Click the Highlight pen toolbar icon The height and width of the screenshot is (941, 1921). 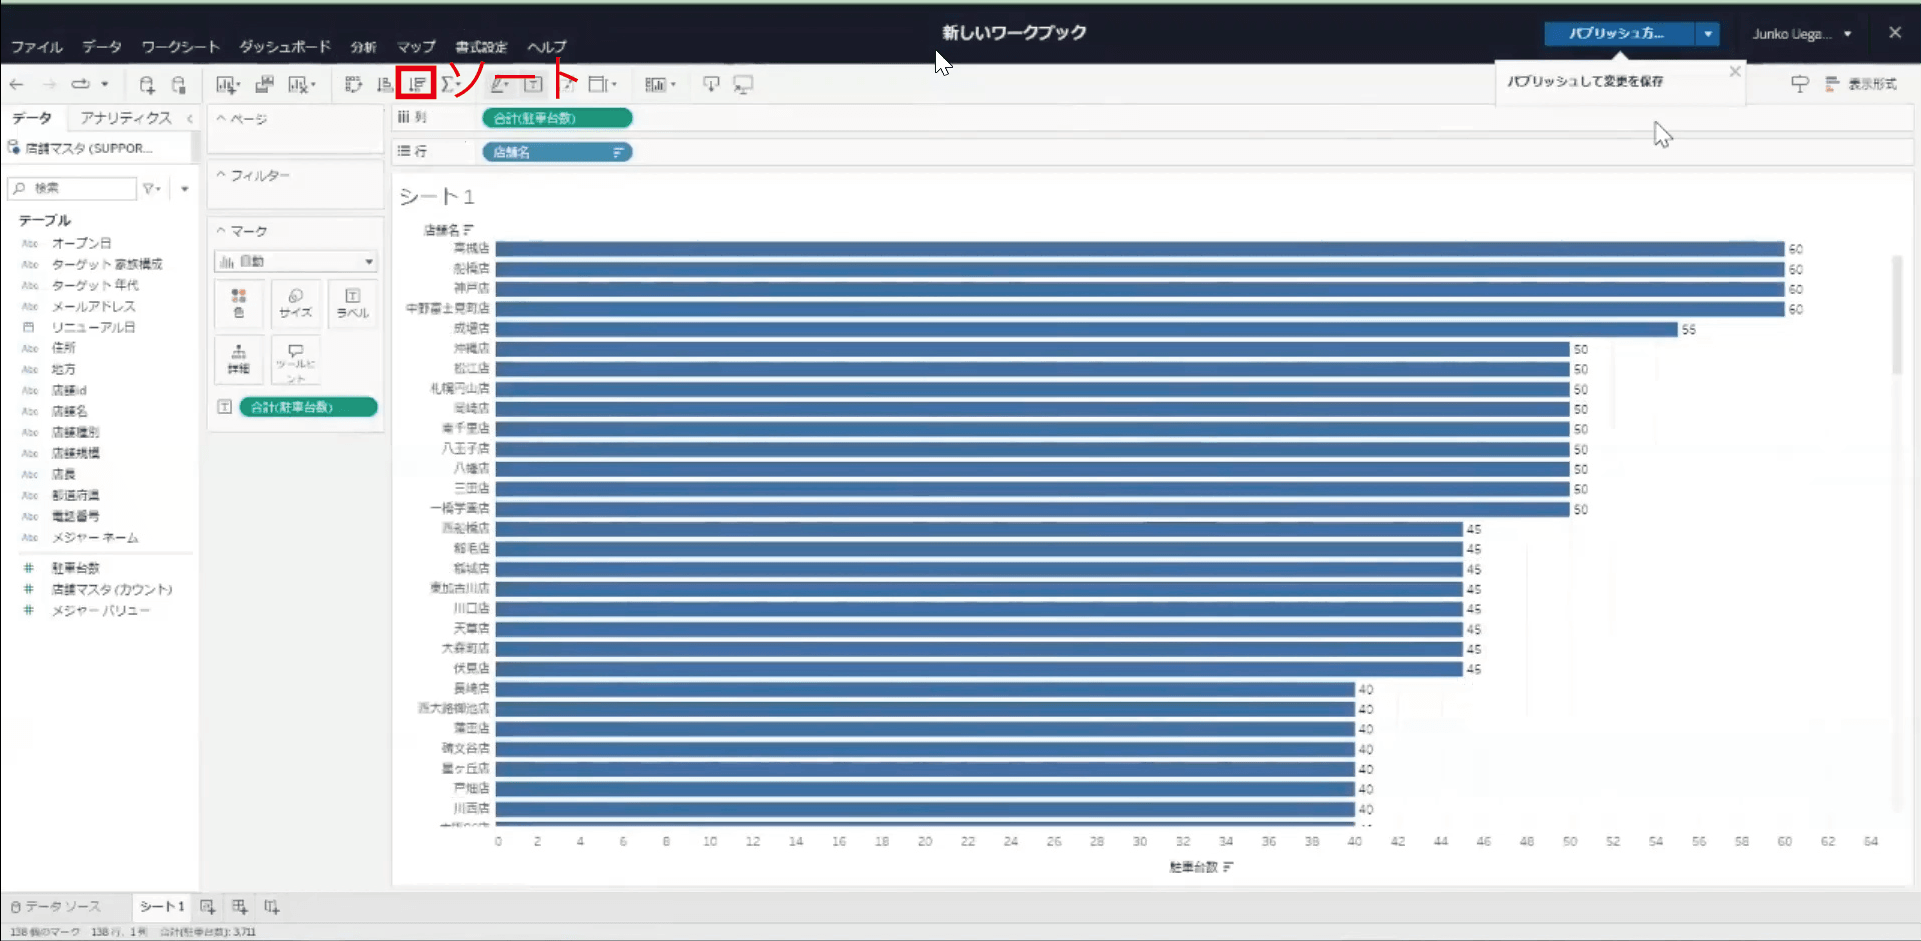499,85
